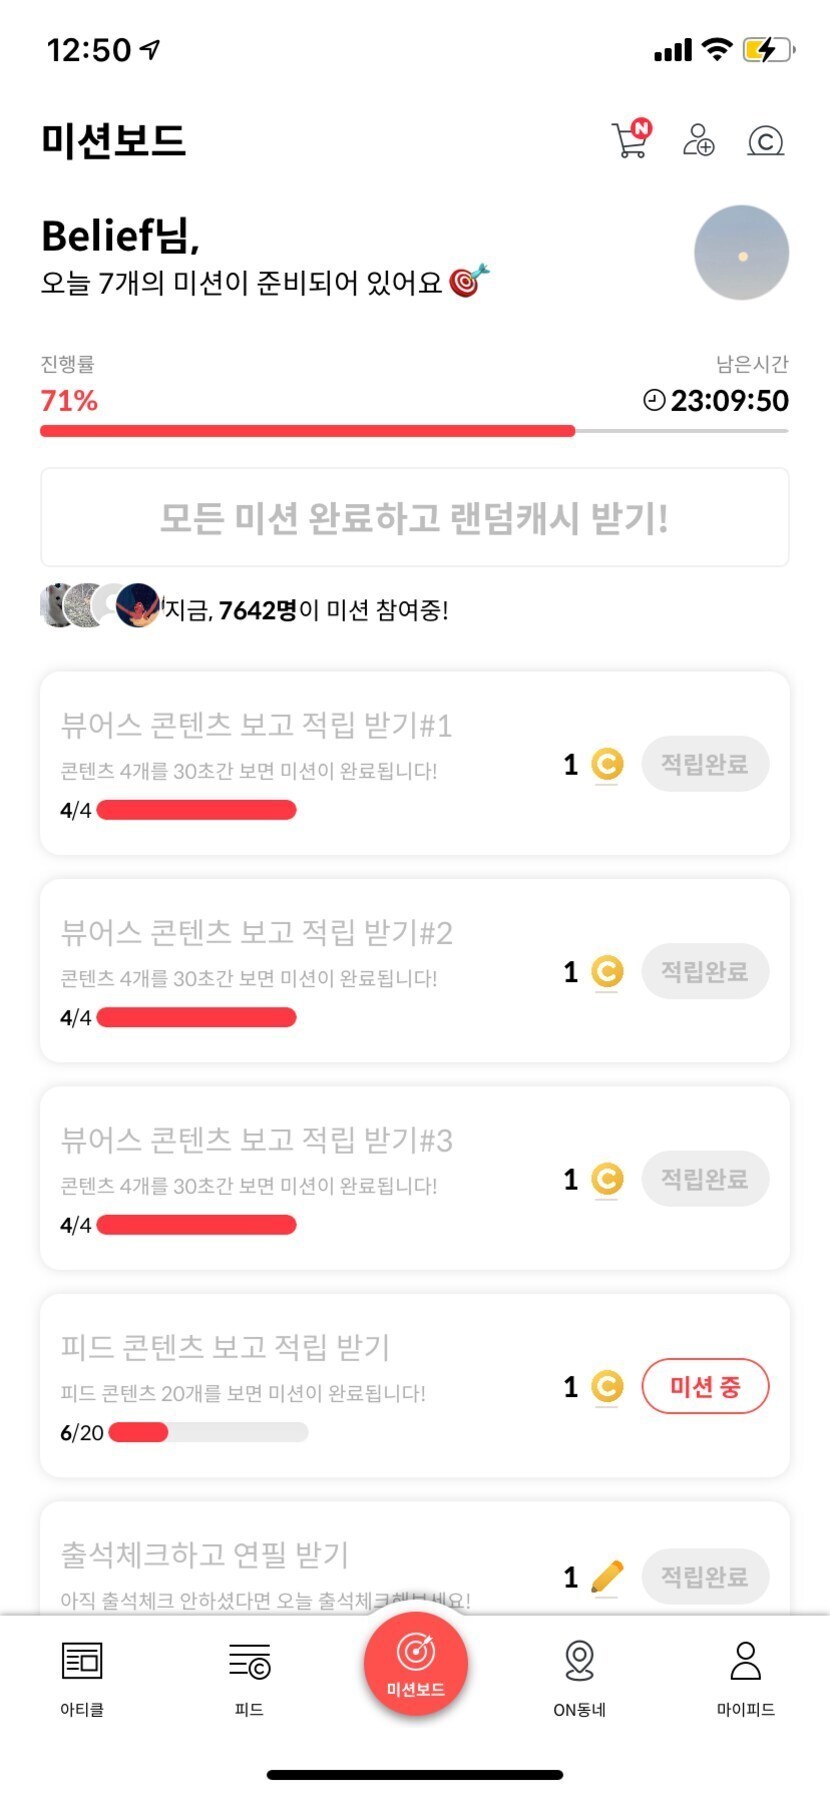Tap the coin icon on 피드 콘텐츠 mission
Viewport: 830px width, 1796px height.
tap(607, 1386)
